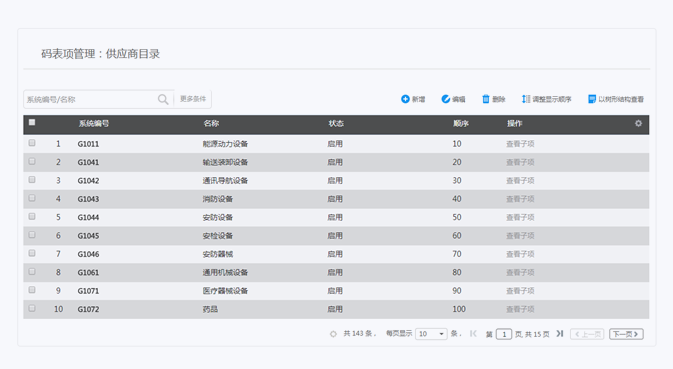Viewport: 673px width, 369px height.
Task: Open the 每页显示 page size dropdown
Action: (x=431, y=334)
